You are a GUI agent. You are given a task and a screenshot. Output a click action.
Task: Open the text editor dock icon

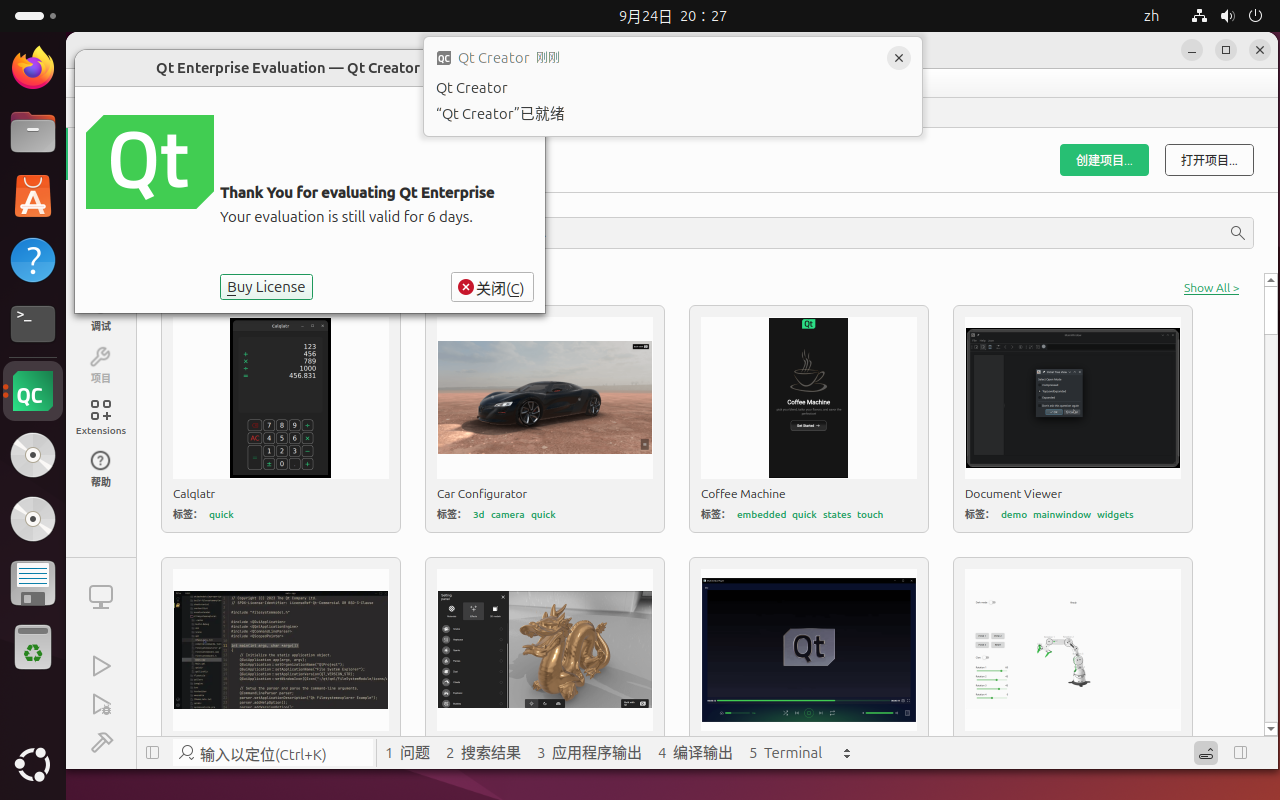(33, 583)
